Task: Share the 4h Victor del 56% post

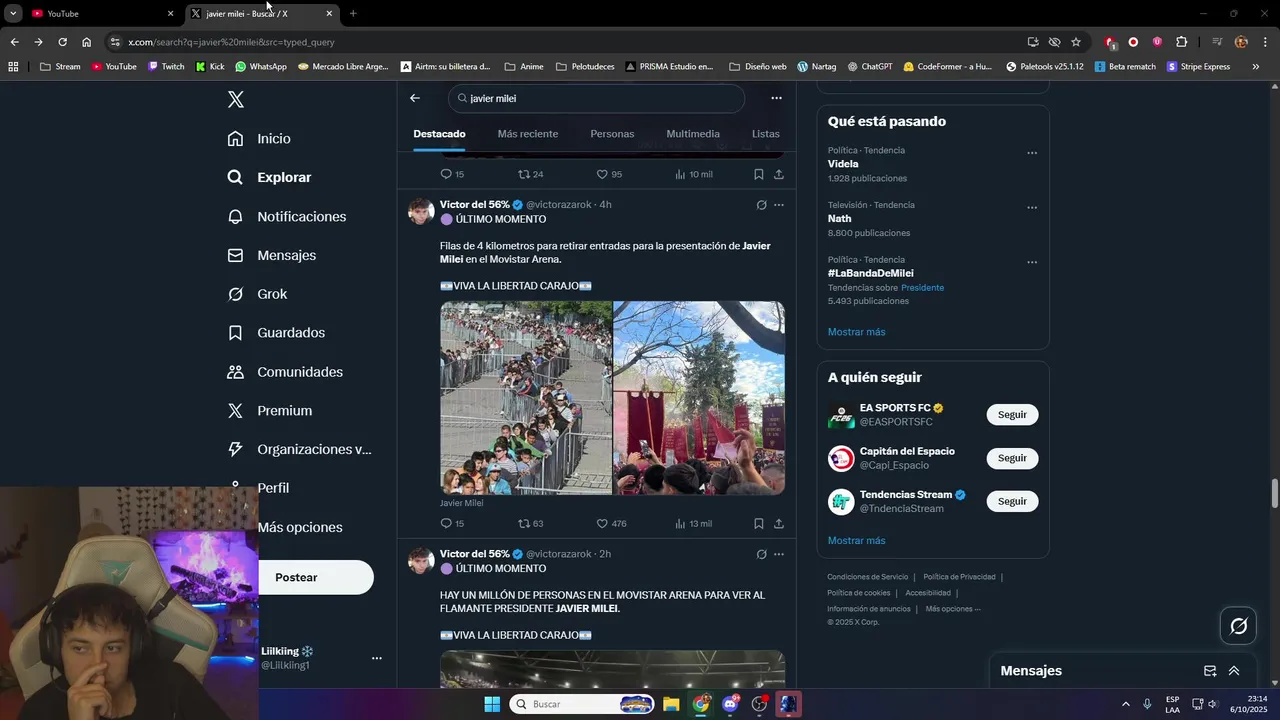Action: [x=779, y=523]
